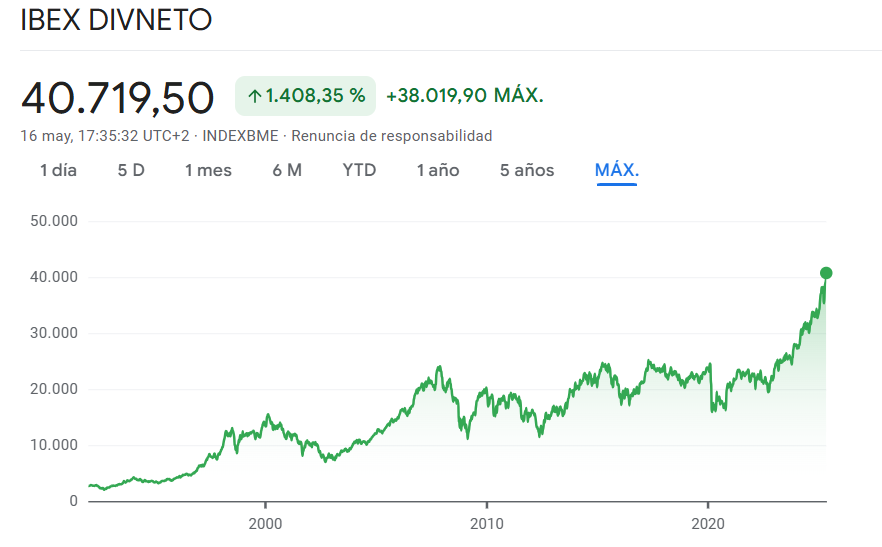Click the 2020 marker on the time axis

[708, 523]
